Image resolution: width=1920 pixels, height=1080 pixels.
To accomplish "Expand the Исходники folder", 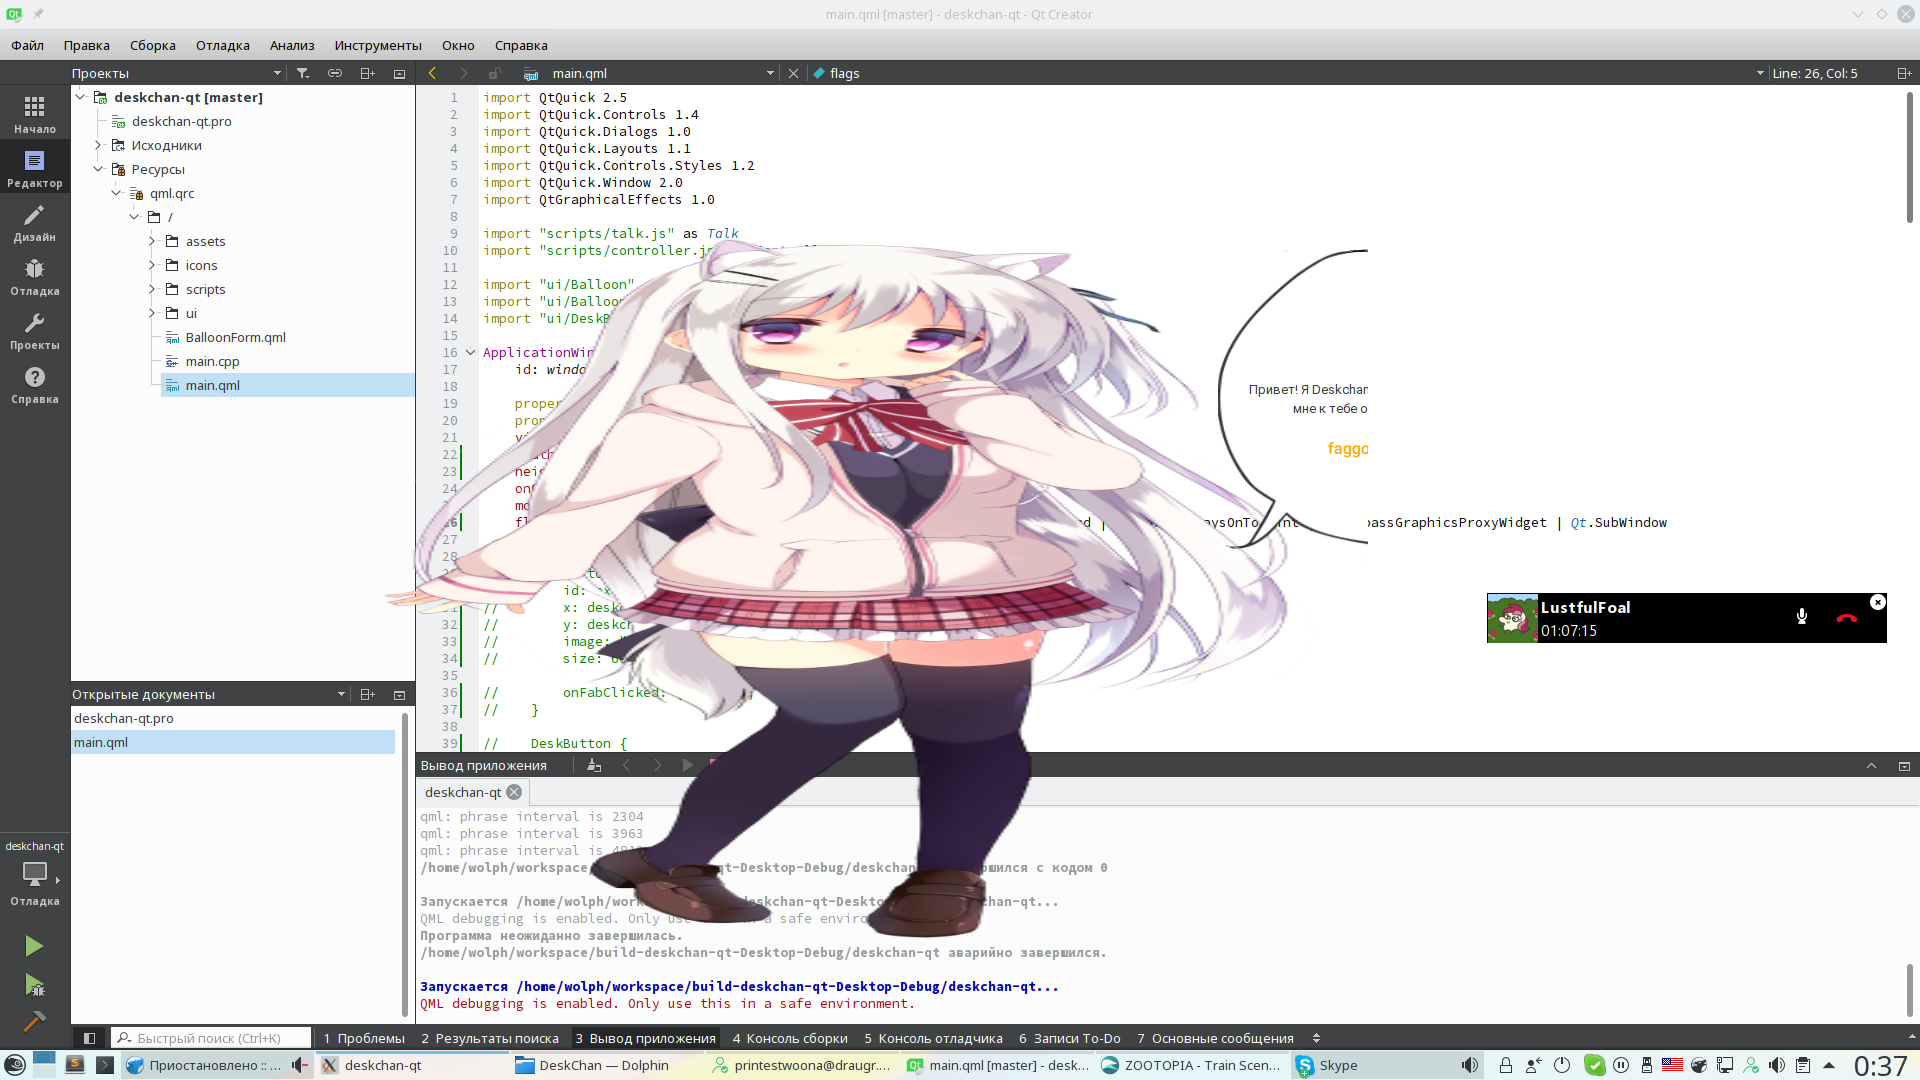I will pyautogui.click(x=98, y=145).
